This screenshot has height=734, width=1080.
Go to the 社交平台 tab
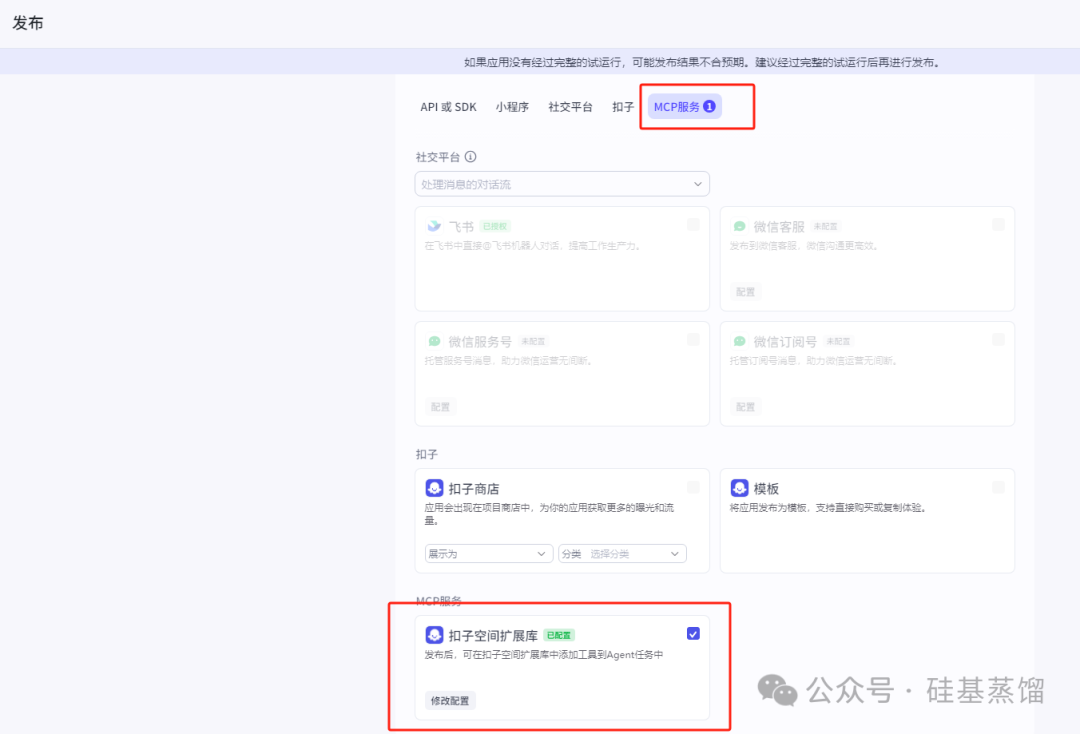pos(570,107)
